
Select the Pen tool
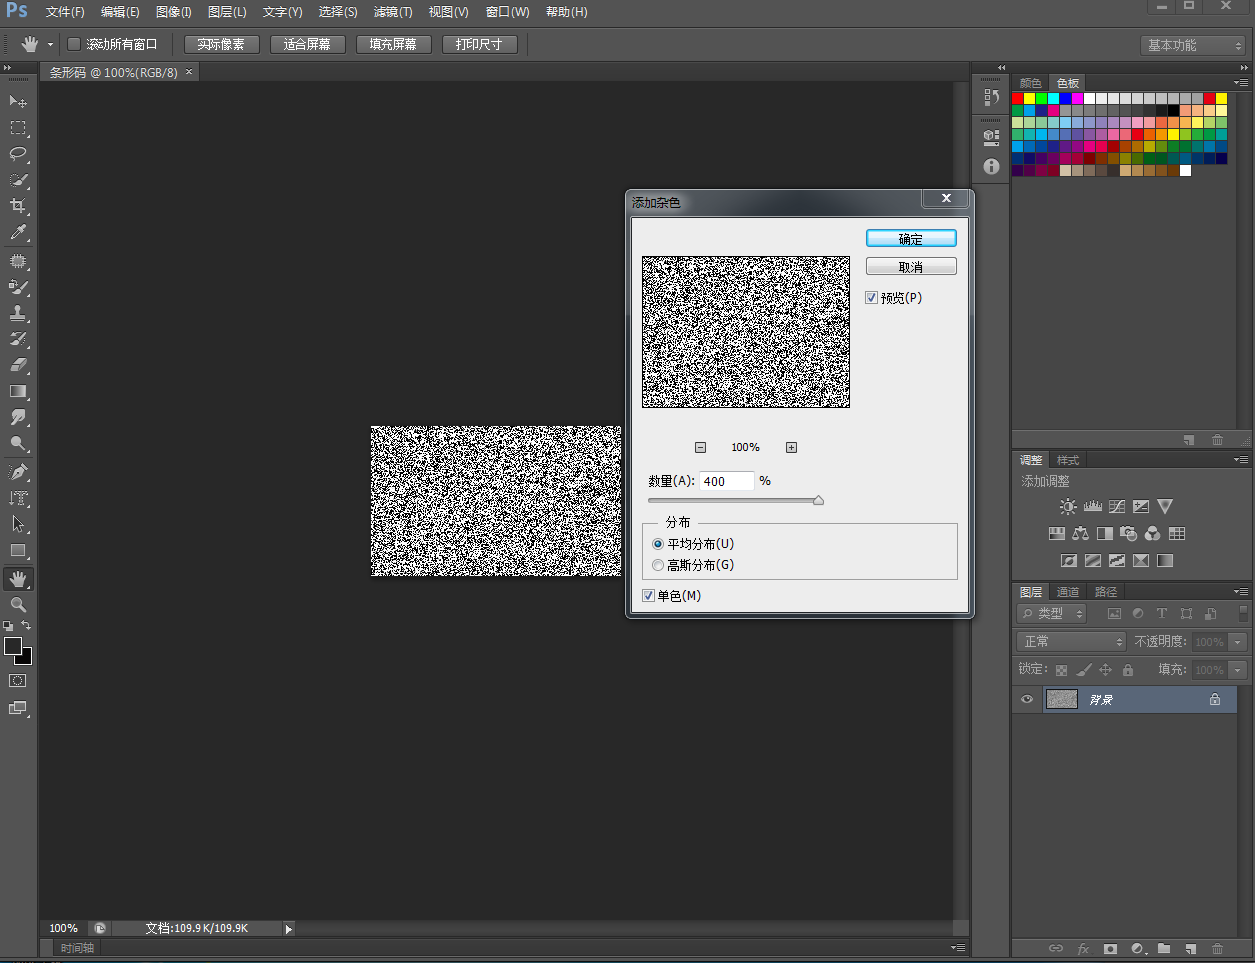pyautogui.click(x=18, y=472)
